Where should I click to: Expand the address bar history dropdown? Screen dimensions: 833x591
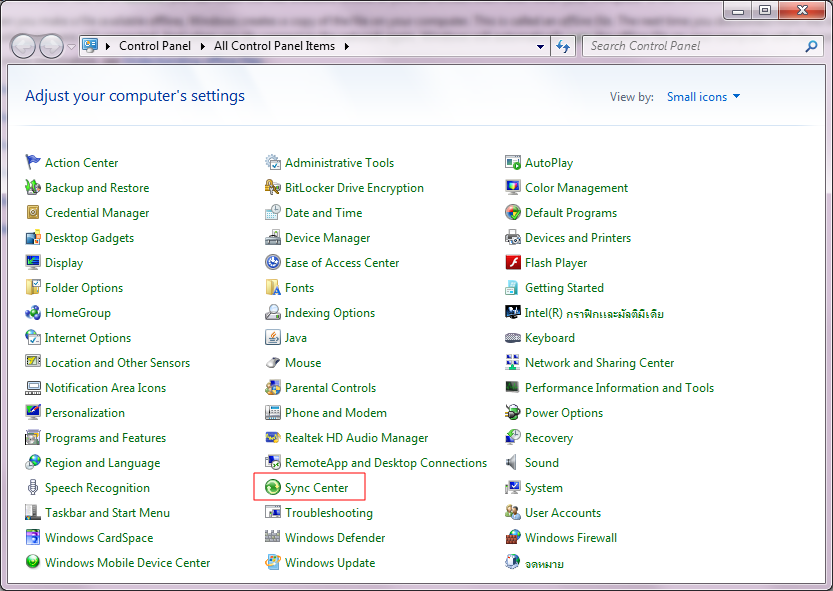pyautogui.click(x=540, y=46)
